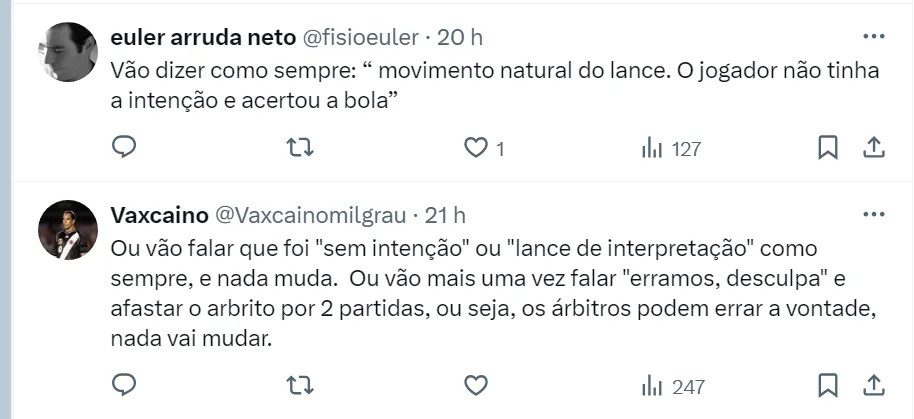This screenshot has height=419, width=914.
Task: Like Vaxcaino's tweet
Action: coord(476,385)
